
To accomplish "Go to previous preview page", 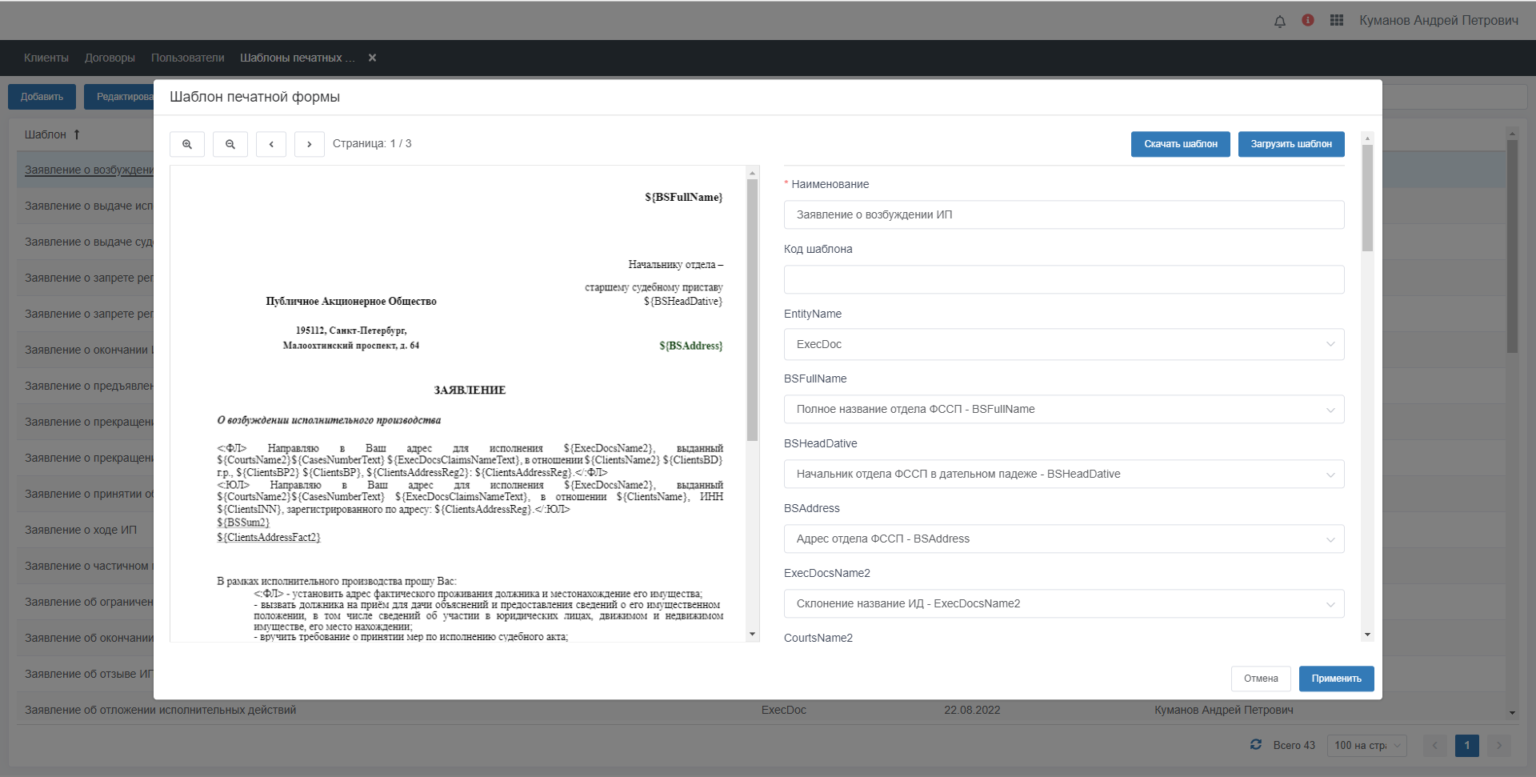I will (x=272, y=144).
